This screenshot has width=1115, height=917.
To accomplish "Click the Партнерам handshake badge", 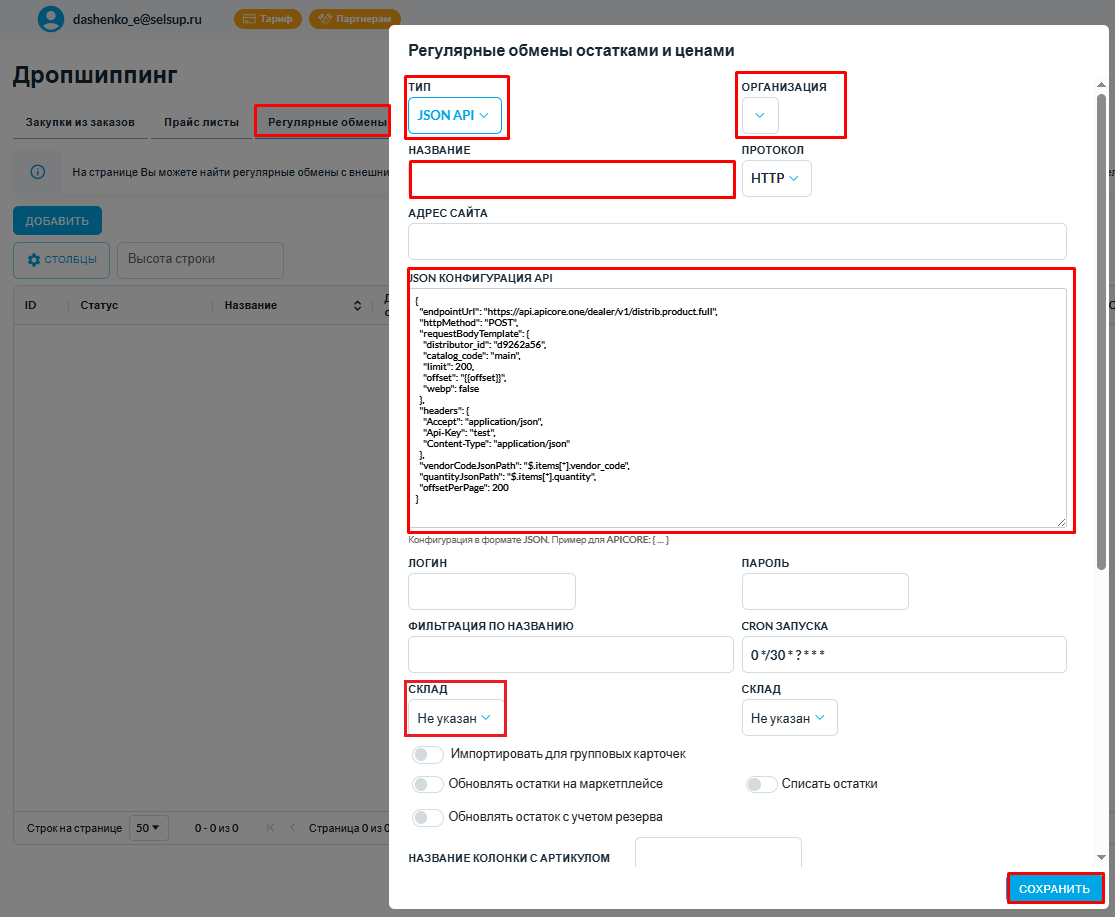I will (x=354, y=19).
